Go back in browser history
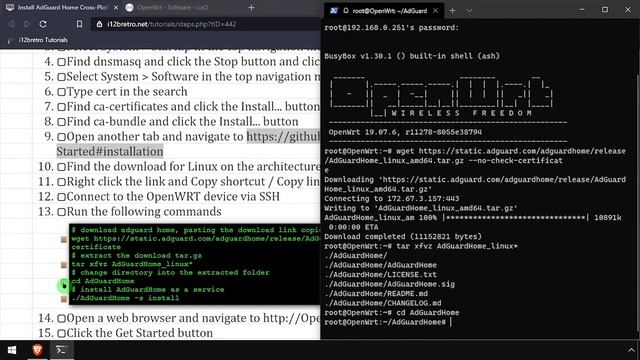The image size is (640, 360). coord(11,24)
